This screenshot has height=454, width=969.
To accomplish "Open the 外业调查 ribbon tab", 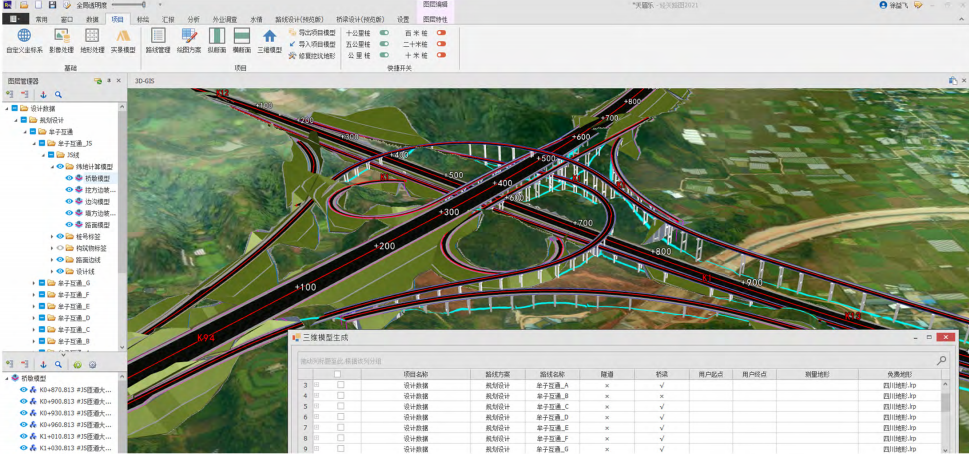I will [224, 19].
